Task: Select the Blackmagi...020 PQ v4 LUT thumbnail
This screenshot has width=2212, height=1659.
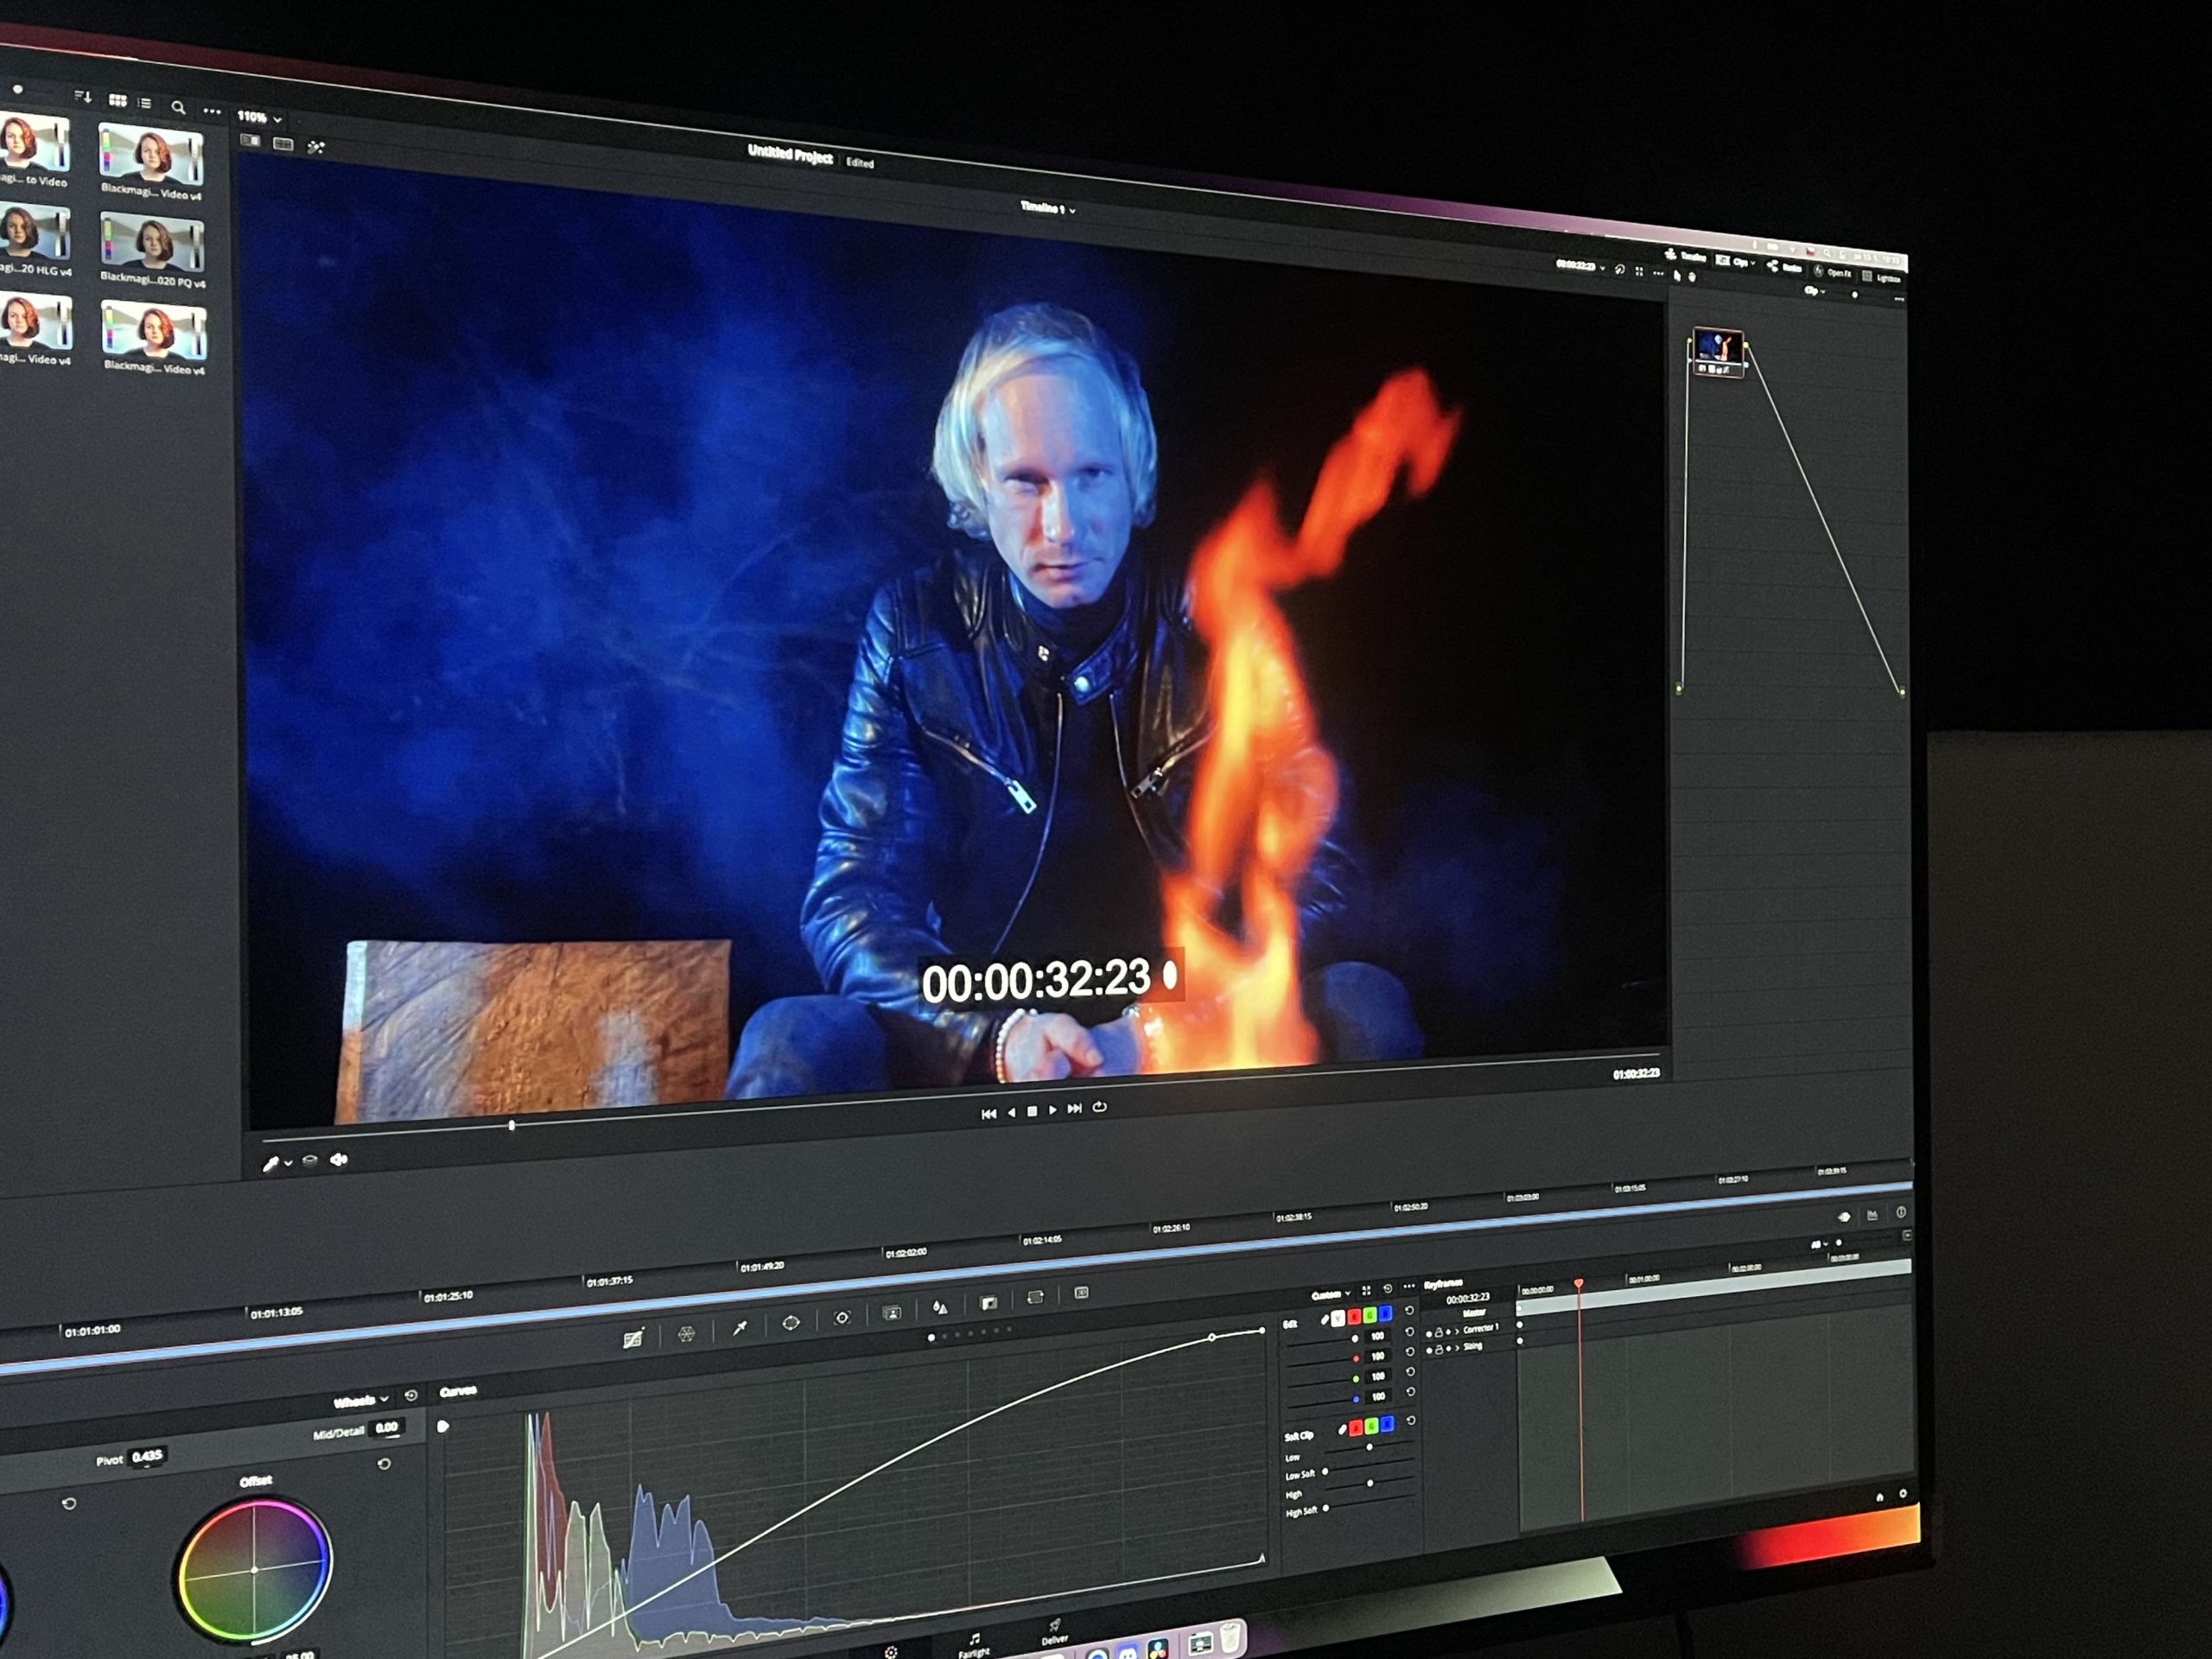Action: pyautogui.click(x=153, y=241)
